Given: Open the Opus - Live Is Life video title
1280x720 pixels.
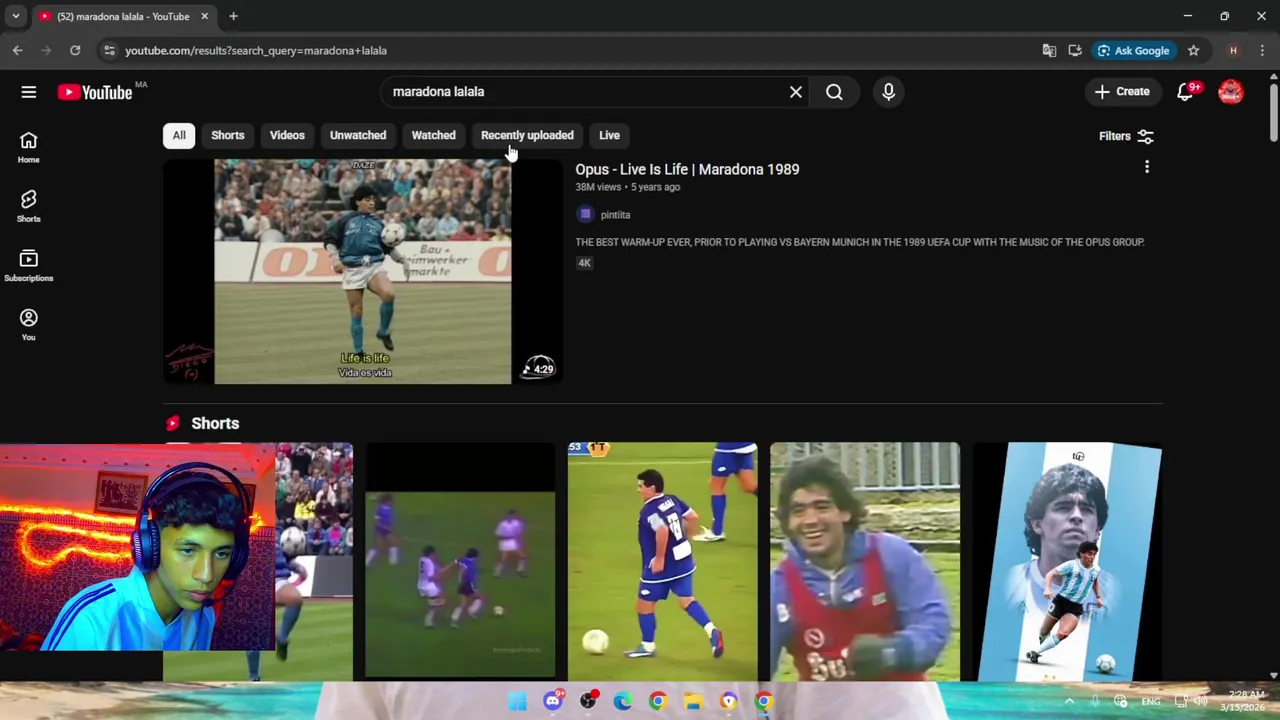Looking at the screenshot, I should point(687,169).
